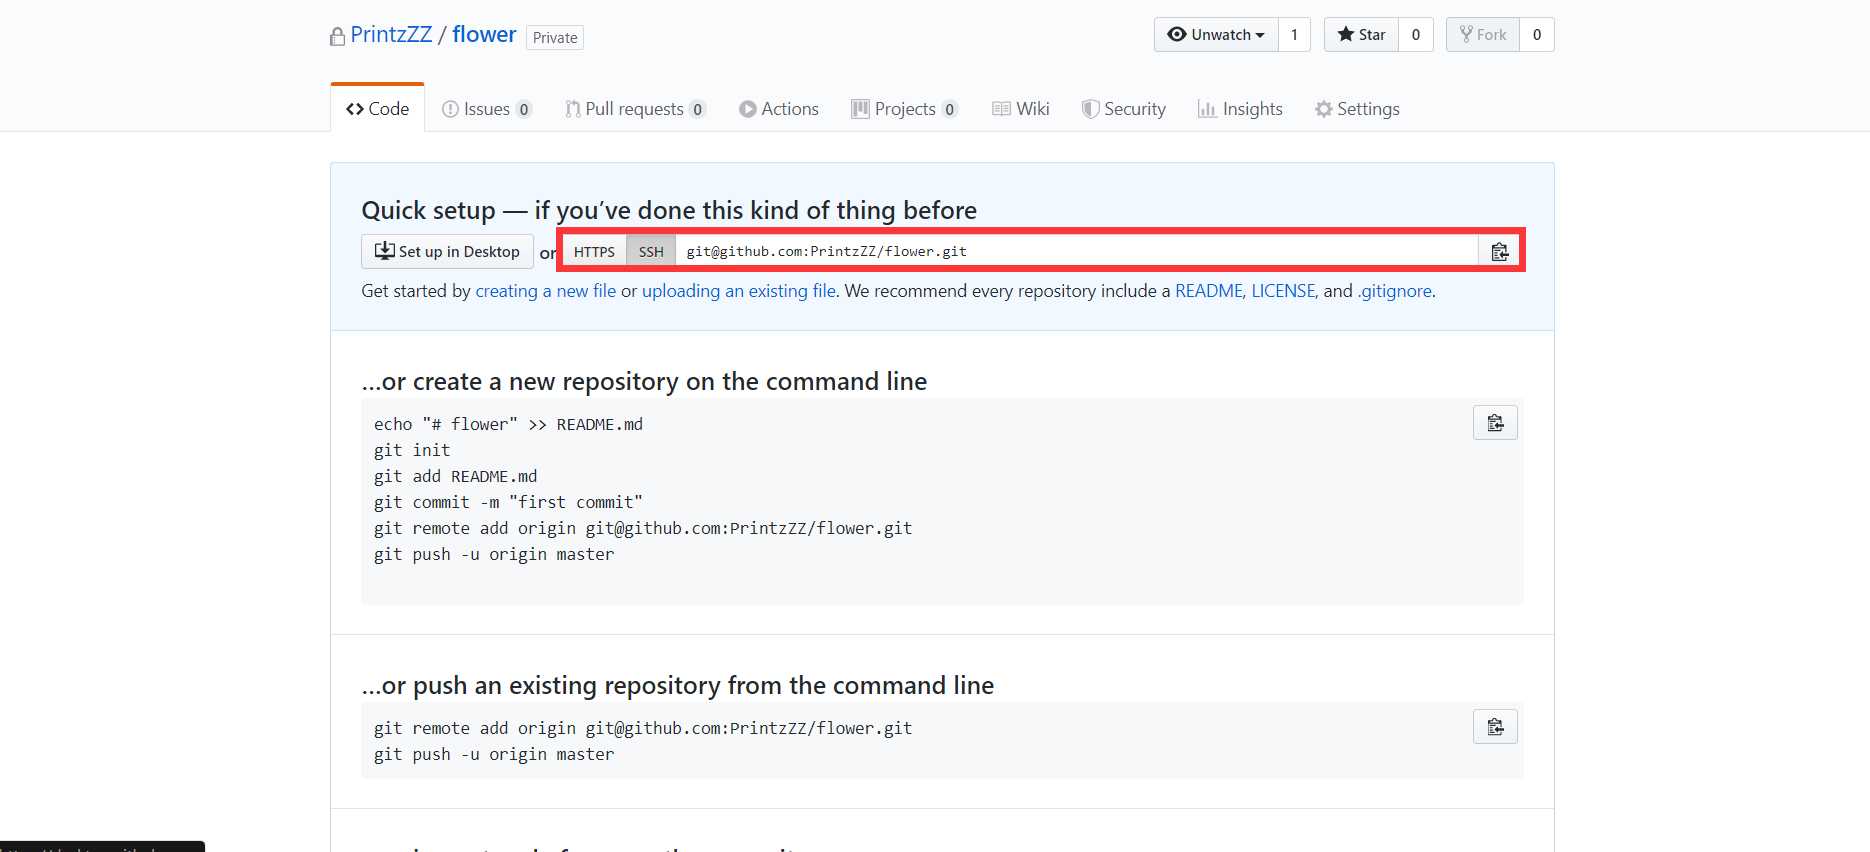Click the Quick setup heading
Image resolution: width=1870 pixels, height=852 pixels.
point(669,210)
